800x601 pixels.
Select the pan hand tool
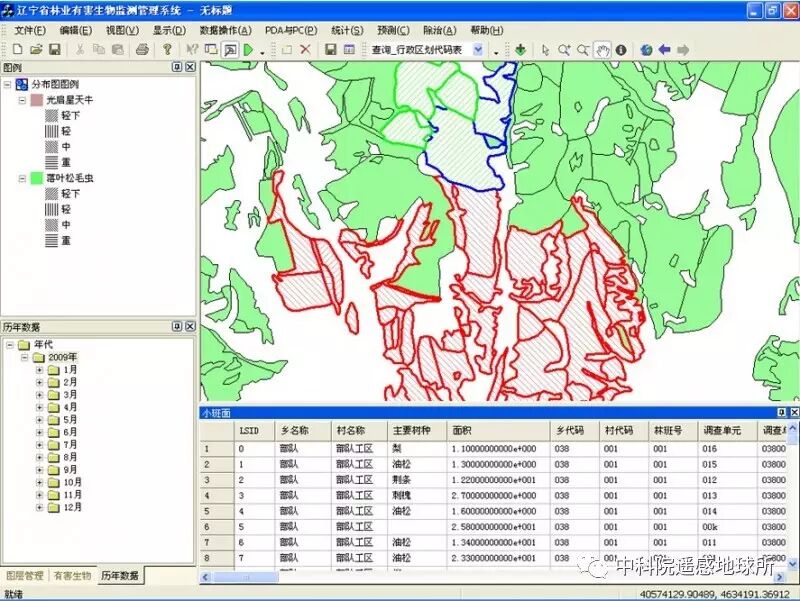(603, 49)
